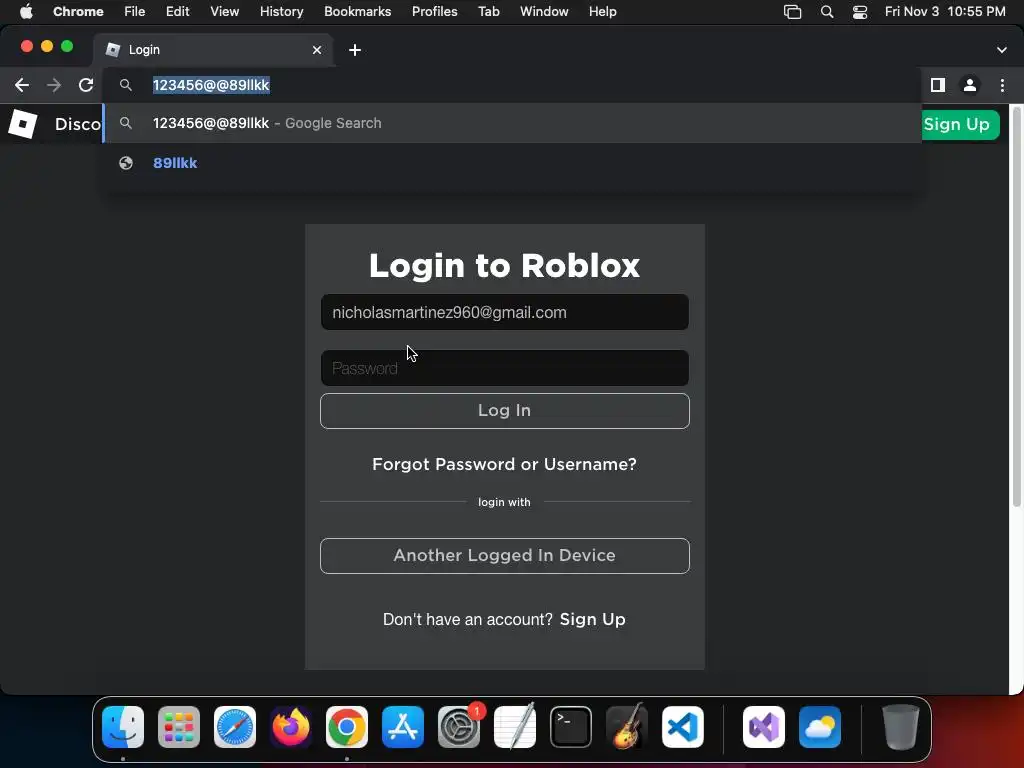1024x768 pixels.
Task: Open the Edit menu
Action: point(177,11)
